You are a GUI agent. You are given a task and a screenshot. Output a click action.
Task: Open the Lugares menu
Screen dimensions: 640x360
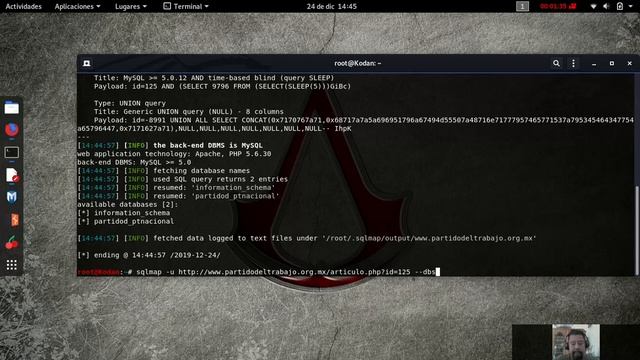tap(131, 6)
